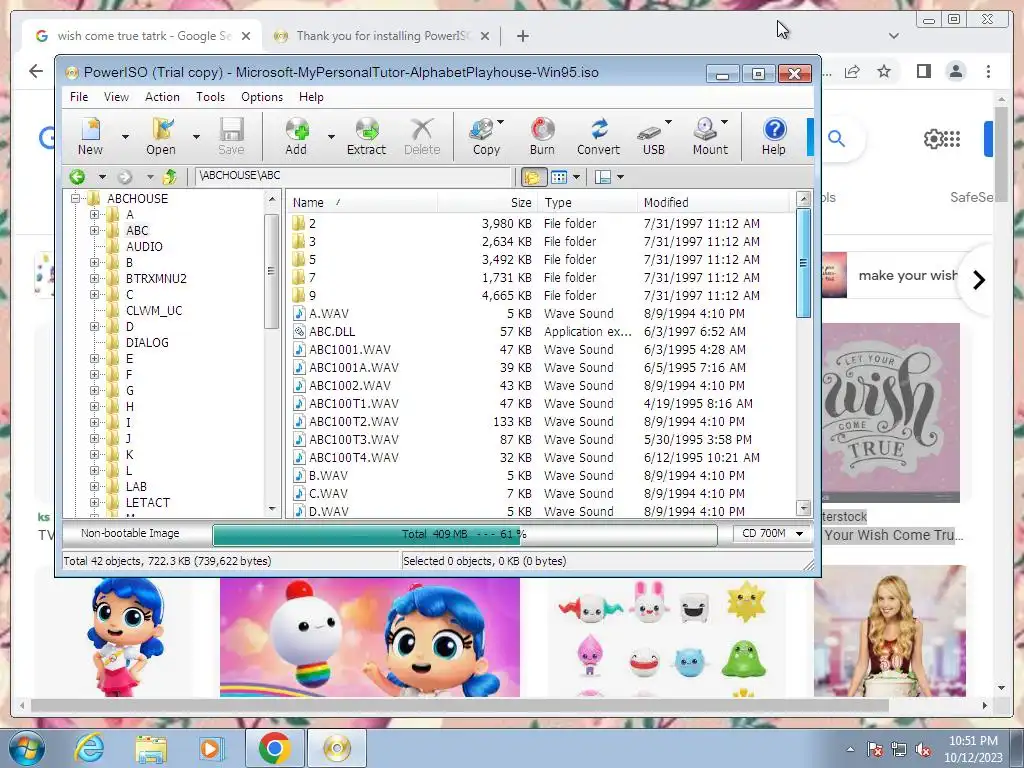
Task: Select the ABC.DLL file
Action: point(332,332)
